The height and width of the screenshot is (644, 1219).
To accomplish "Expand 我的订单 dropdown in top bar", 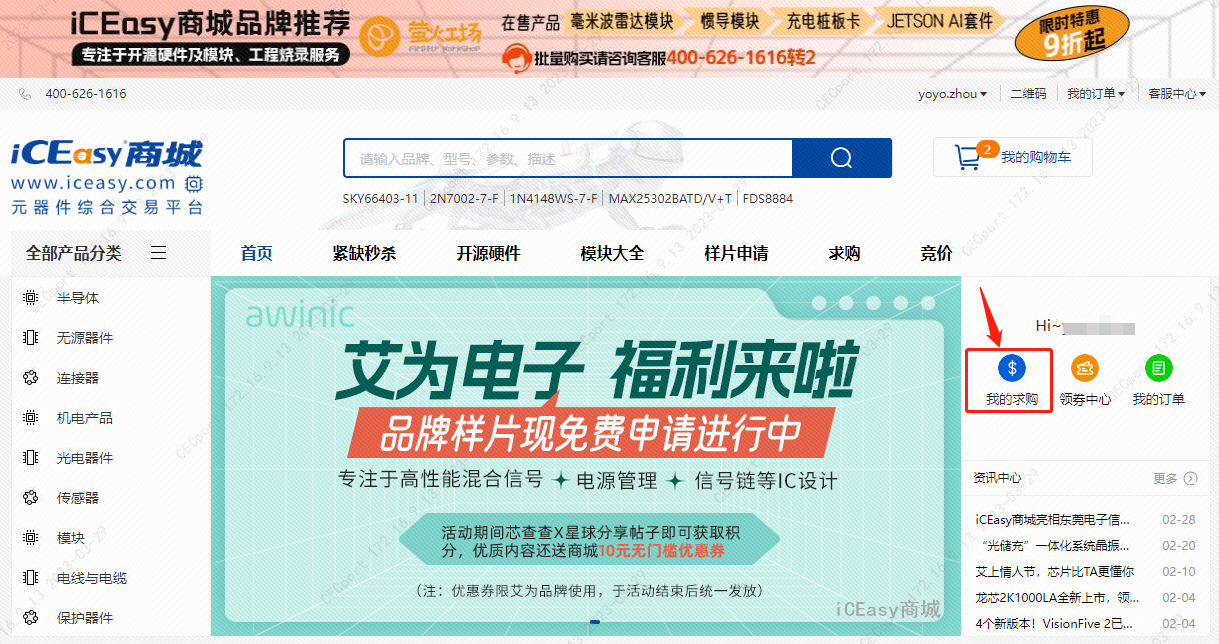I will (1096, 94).
